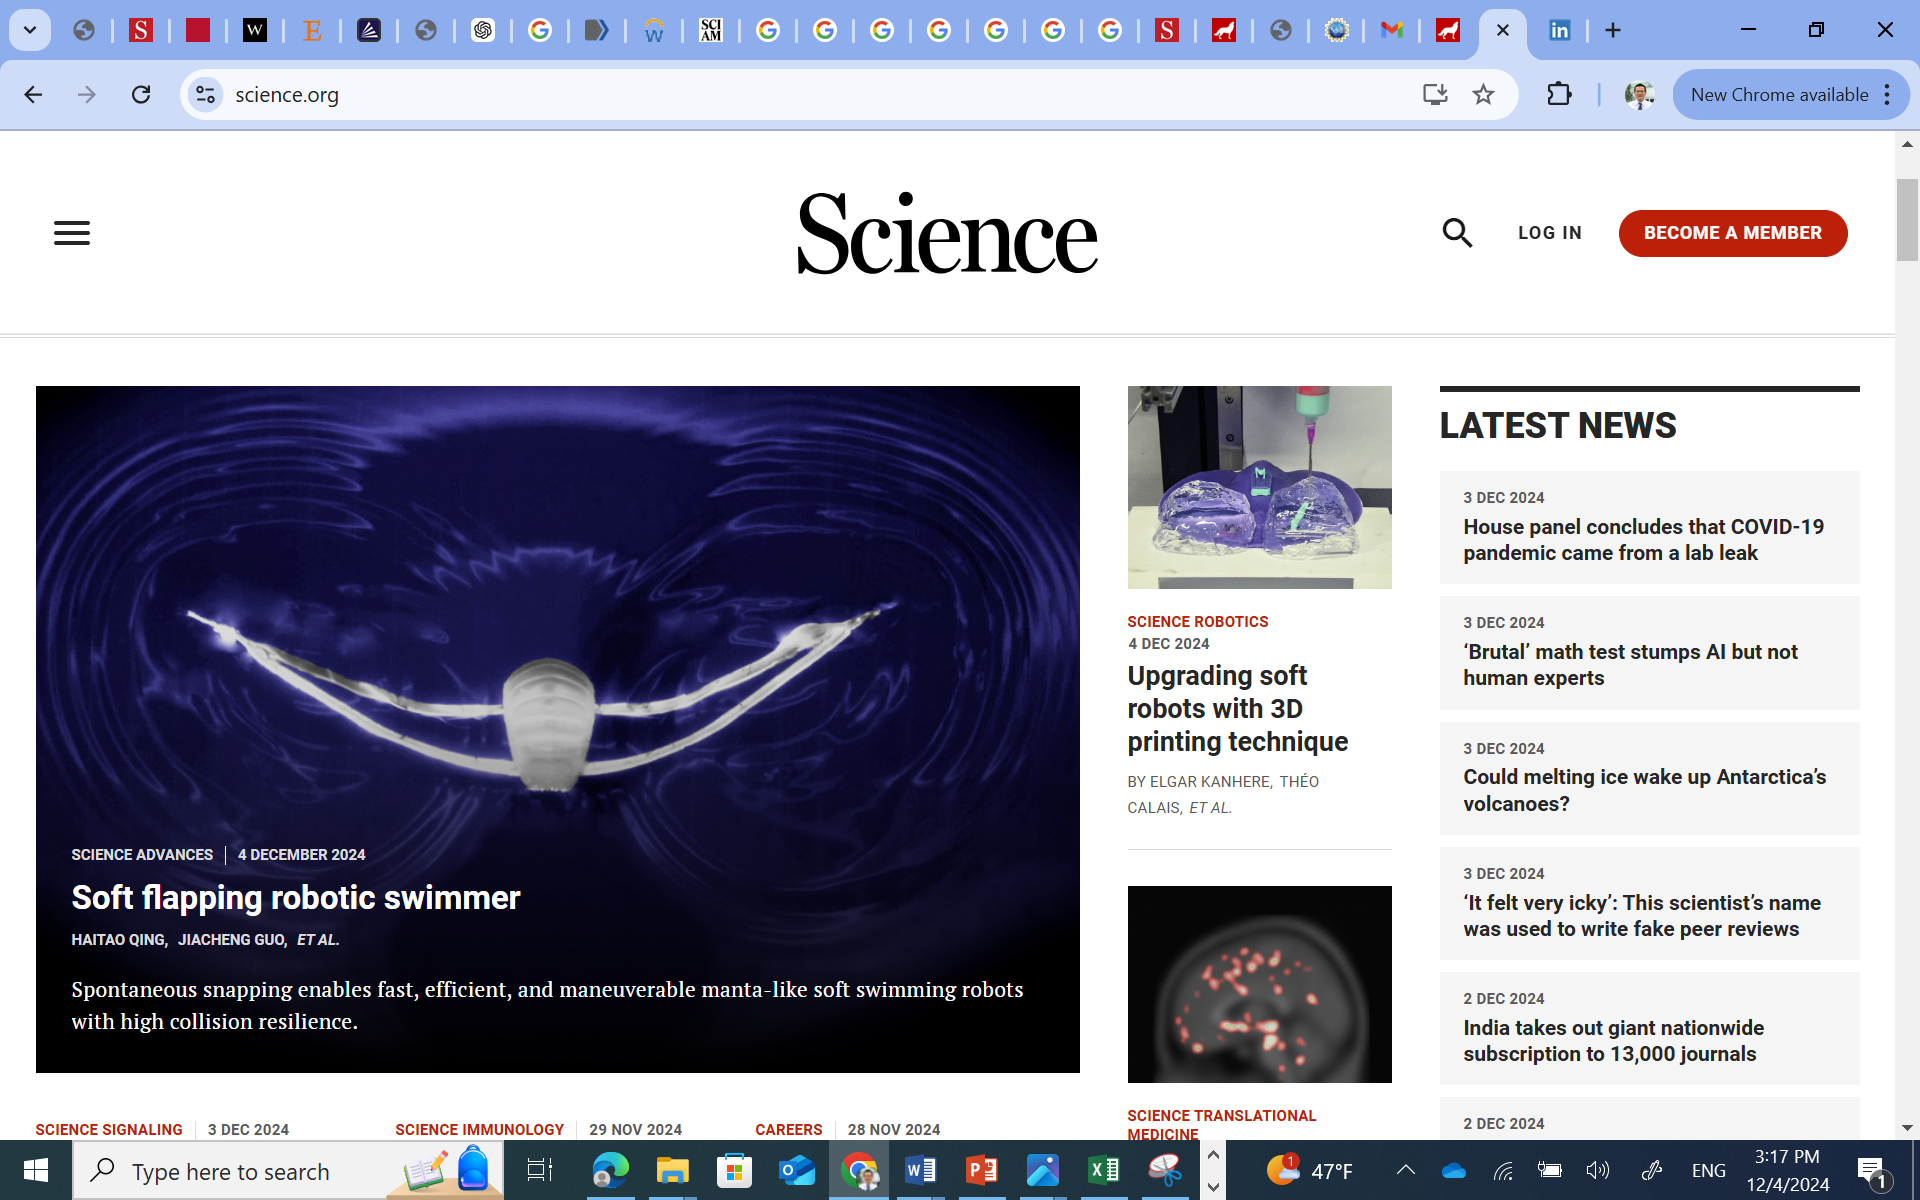Open Chrome menu three-dots button
Screen dimensions: 1920x1200
[x=1887, y=94]
